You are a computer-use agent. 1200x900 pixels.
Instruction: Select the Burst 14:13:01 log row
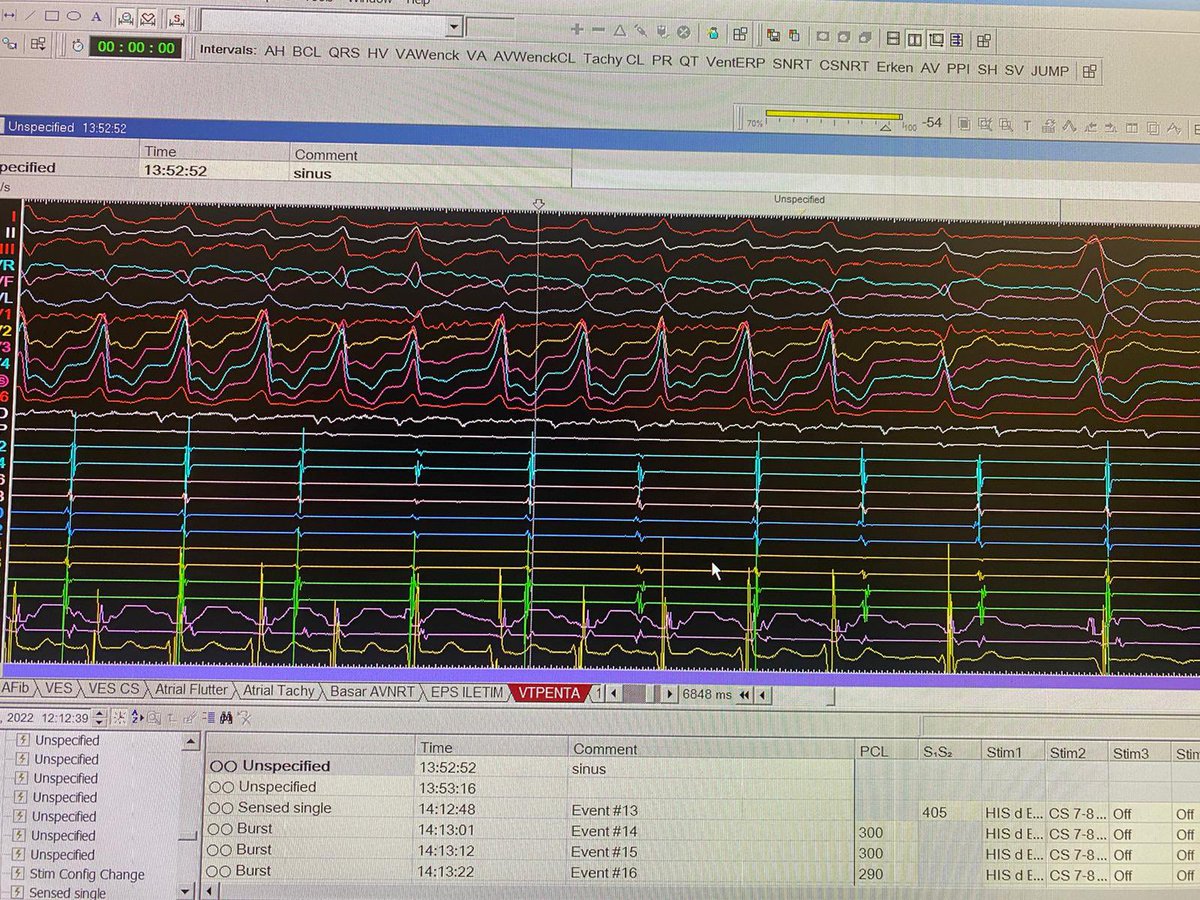(x=530, y=829)
